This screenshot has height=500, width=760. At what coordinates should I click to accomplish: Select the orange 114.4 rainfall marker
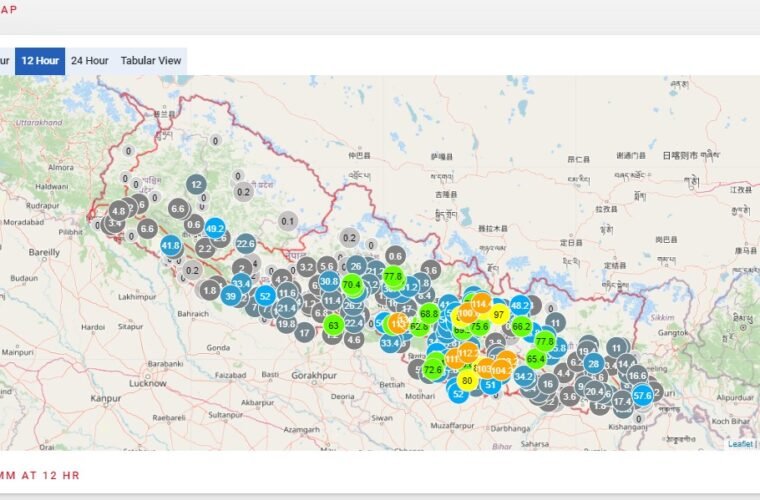481,303
